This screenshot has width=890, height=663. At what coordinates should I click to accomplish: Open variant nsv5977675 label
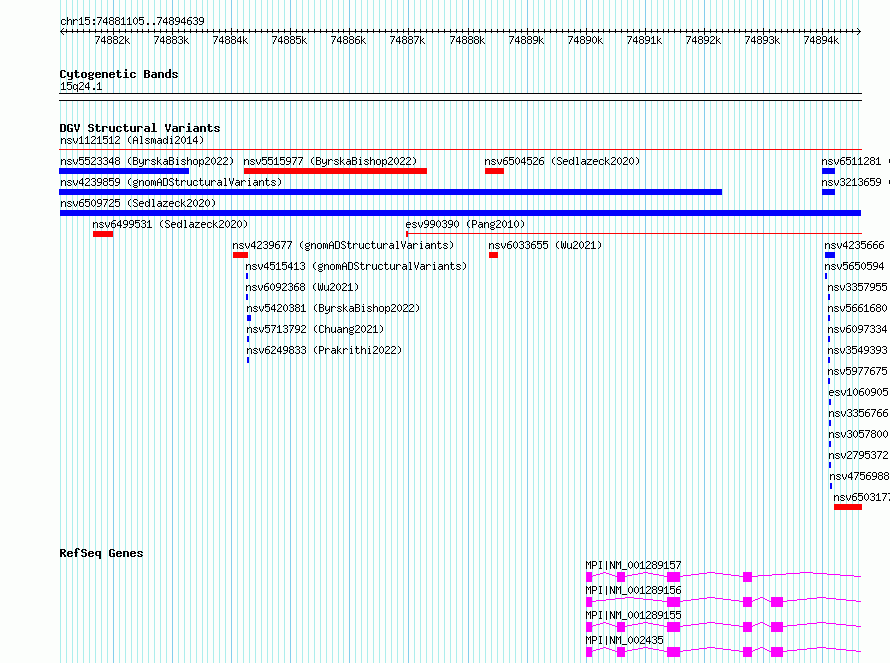click(857, 371)
